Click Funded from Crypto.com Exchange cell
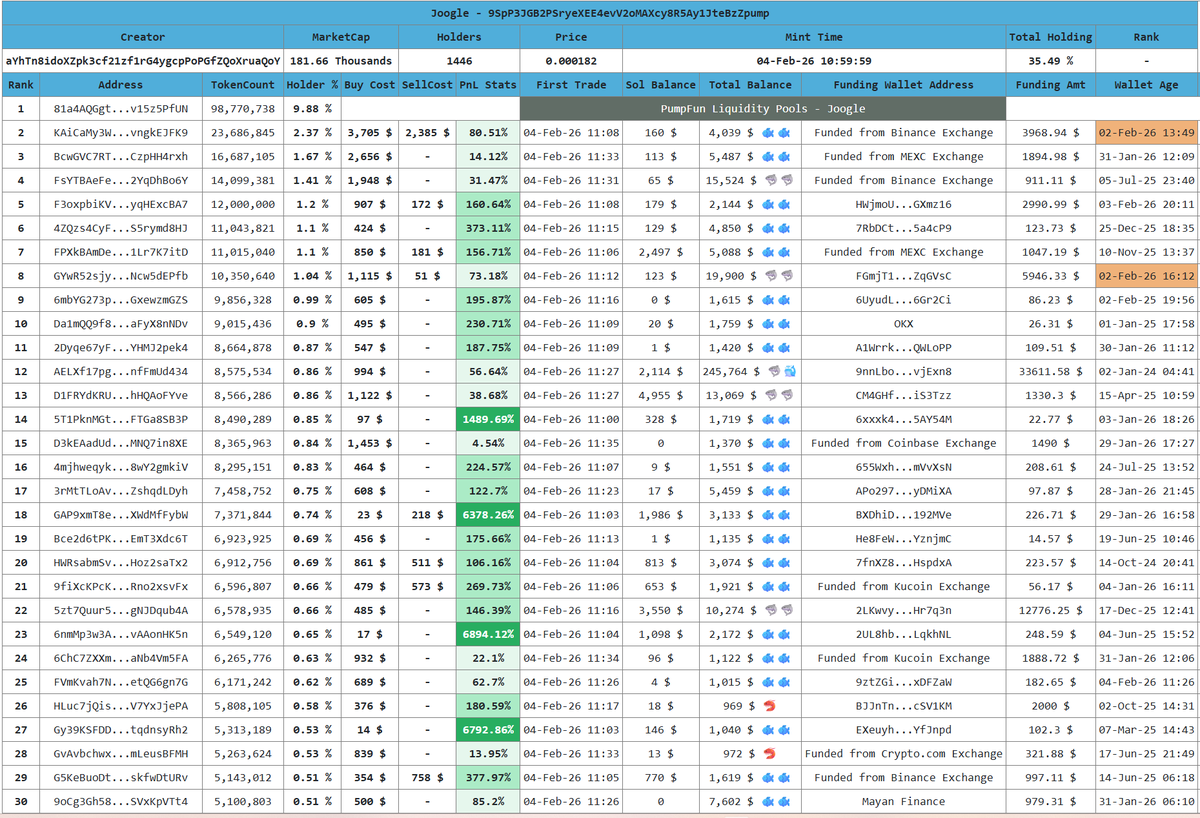The height and width of the screenshot is (818, 1200). 903,754
